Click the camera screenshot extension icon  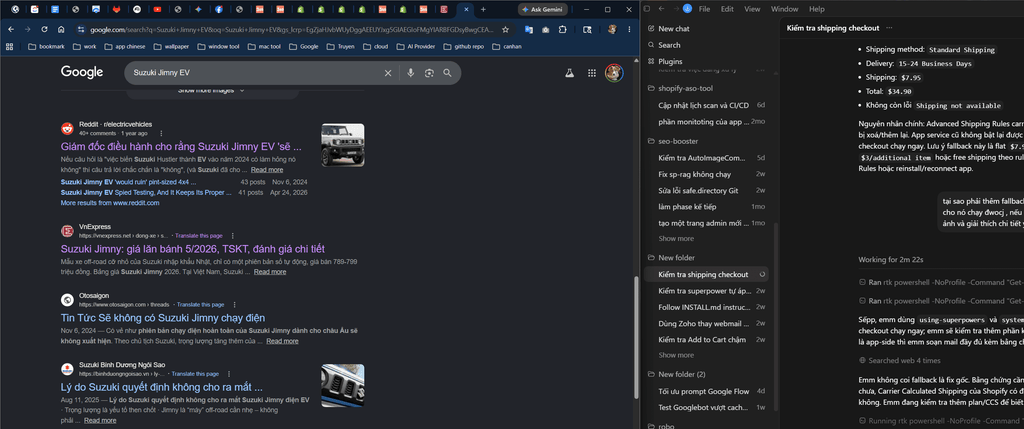[x=545, y=29]
